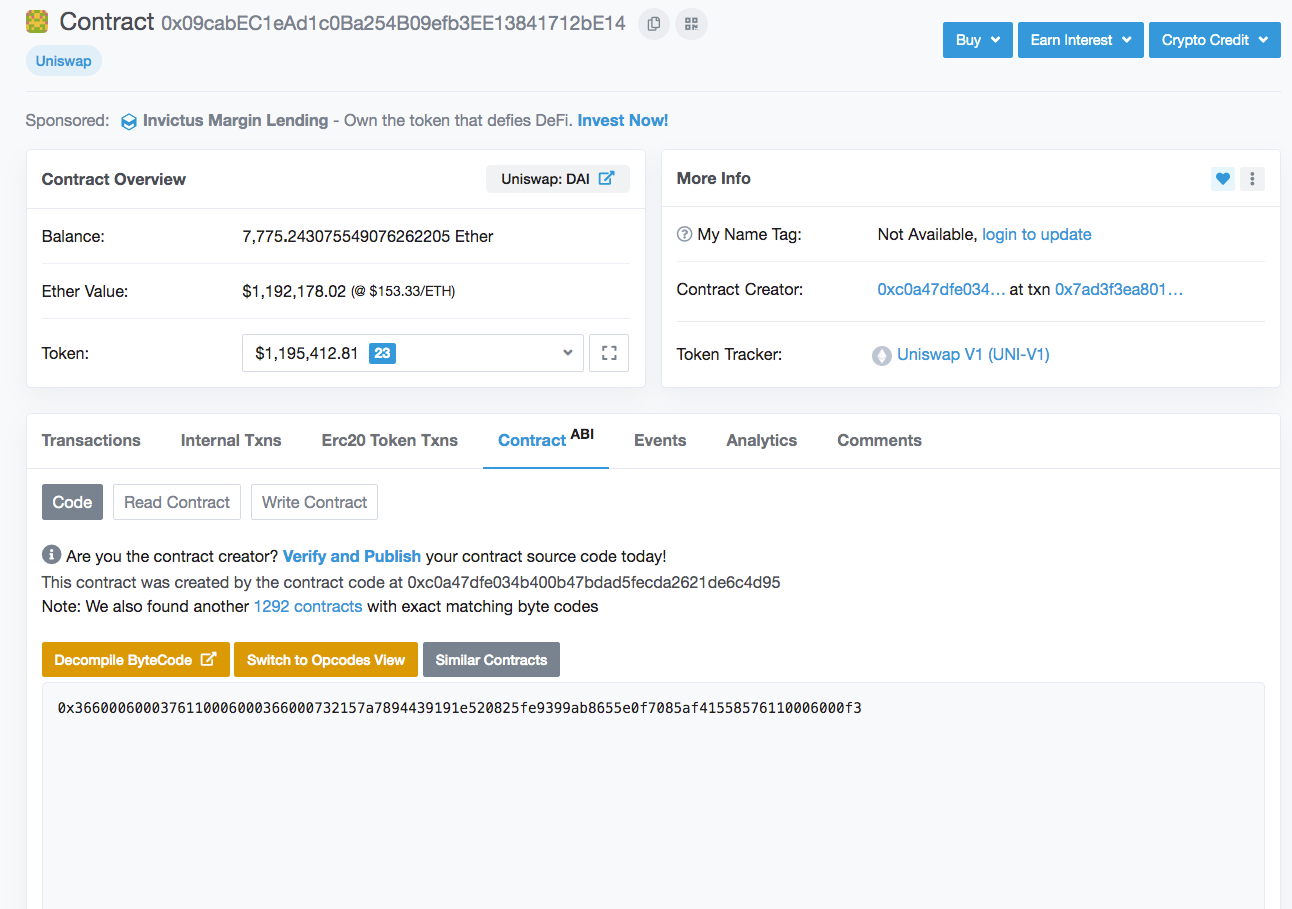Click the Verify and Publish link
This screenshot has height=909, width=1292.
pos(352,556)
